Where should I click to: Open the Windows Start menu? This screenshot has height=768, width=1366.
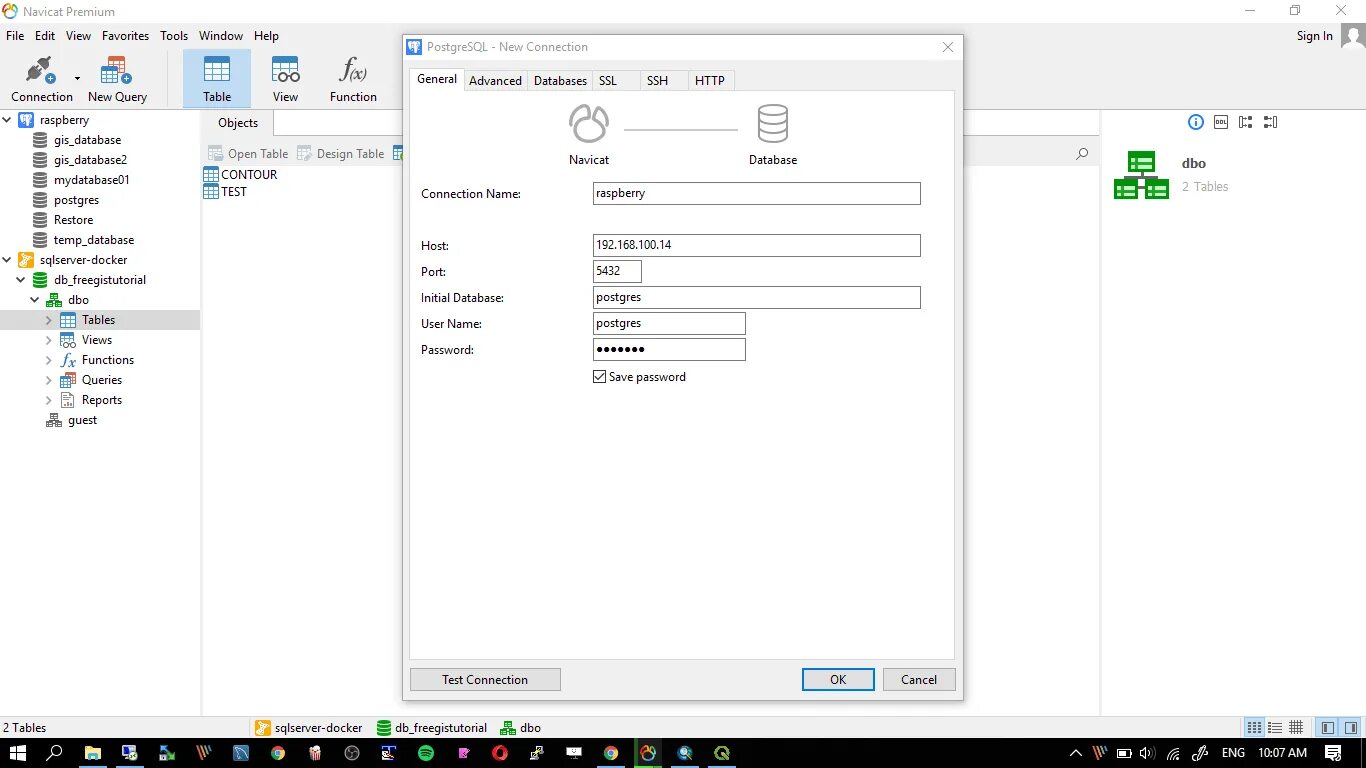[x=18, y=753]
